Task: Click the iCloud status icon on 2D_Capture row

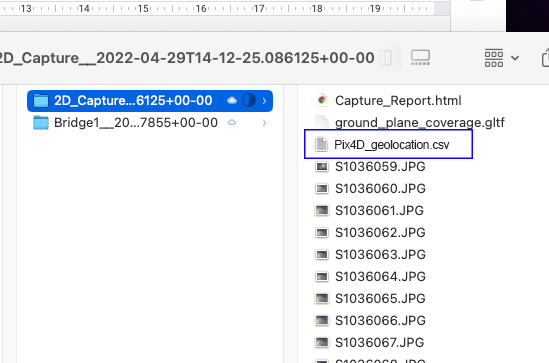Action: pyautogui.click(x=232, y=101)
